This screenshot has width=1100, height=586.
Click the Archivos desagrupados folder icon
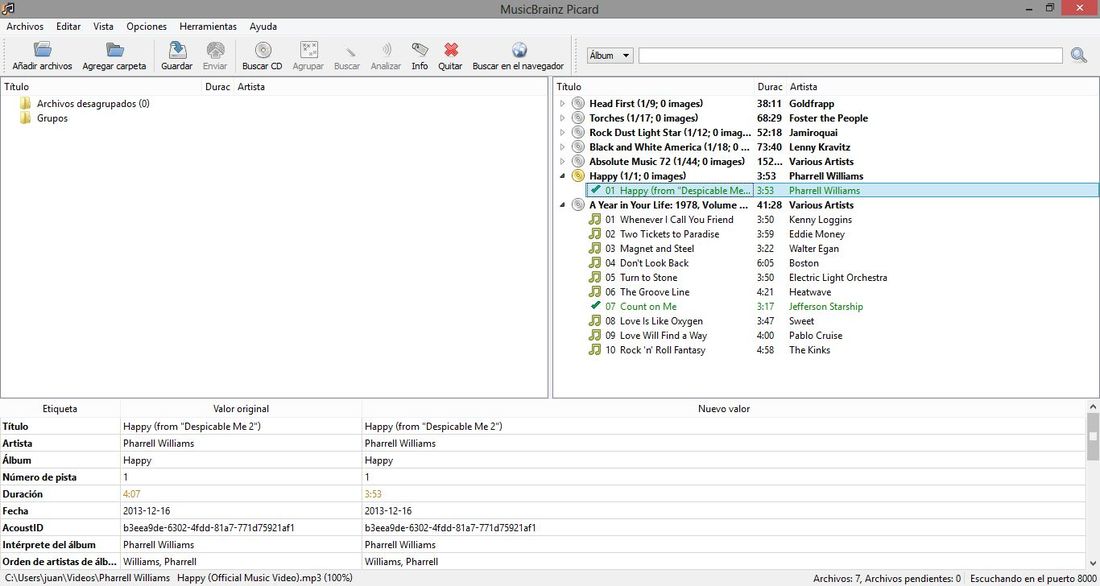click(x=26, y=104)
